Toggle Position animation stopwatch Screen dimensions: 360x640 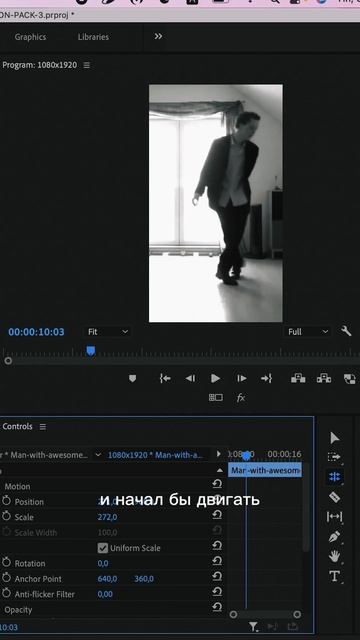[x=6, y=501]
